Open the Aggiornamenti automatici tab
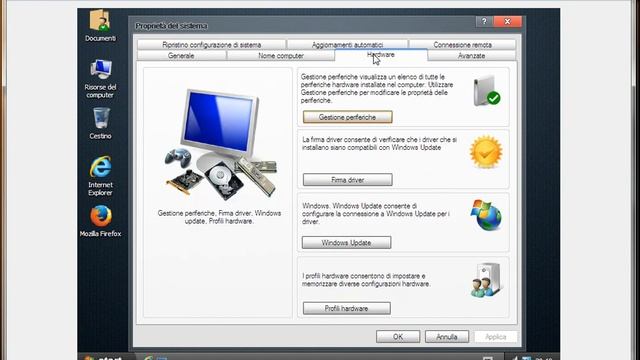The image size is (640, 360). coord(347,44)
